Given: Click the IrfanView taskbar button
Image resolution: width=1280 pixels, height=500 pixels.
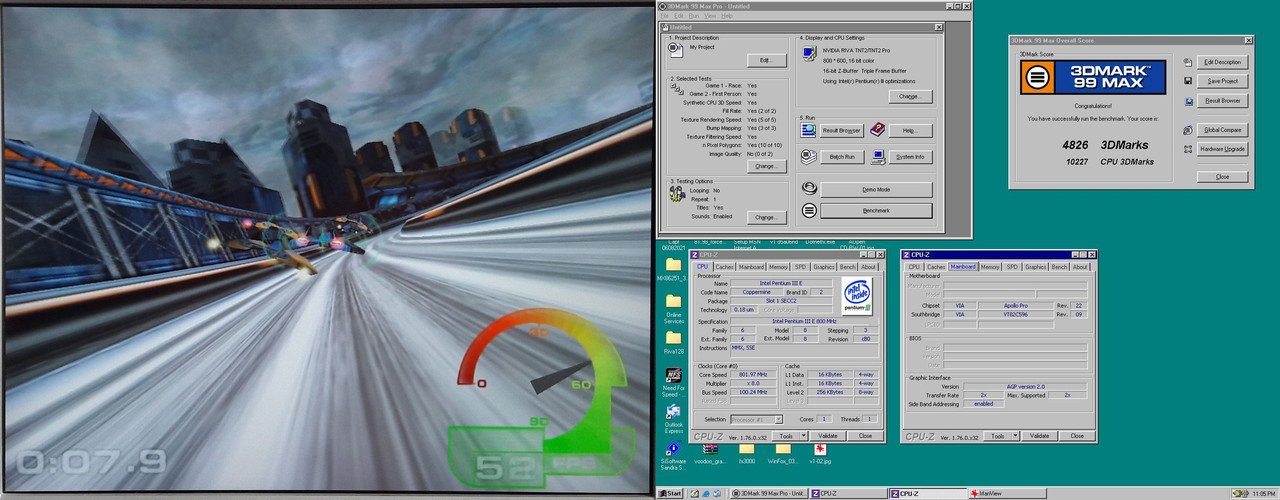Looking at the screenshot, I should pos(1008,493).
